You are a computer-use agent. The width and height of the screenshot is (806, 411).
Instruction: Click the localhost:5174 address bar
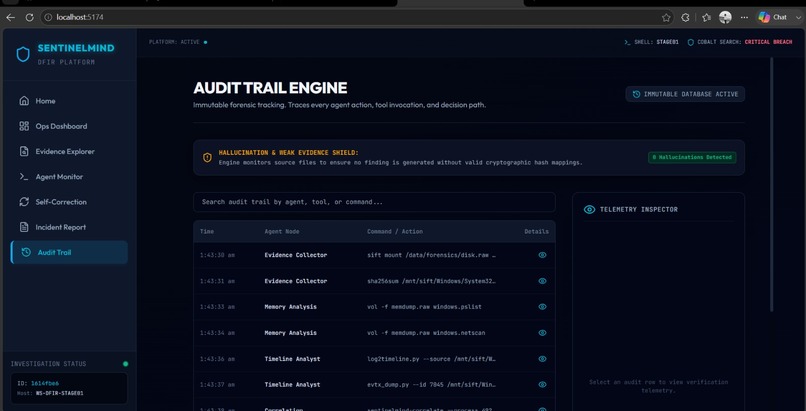[x=356, y=17]
